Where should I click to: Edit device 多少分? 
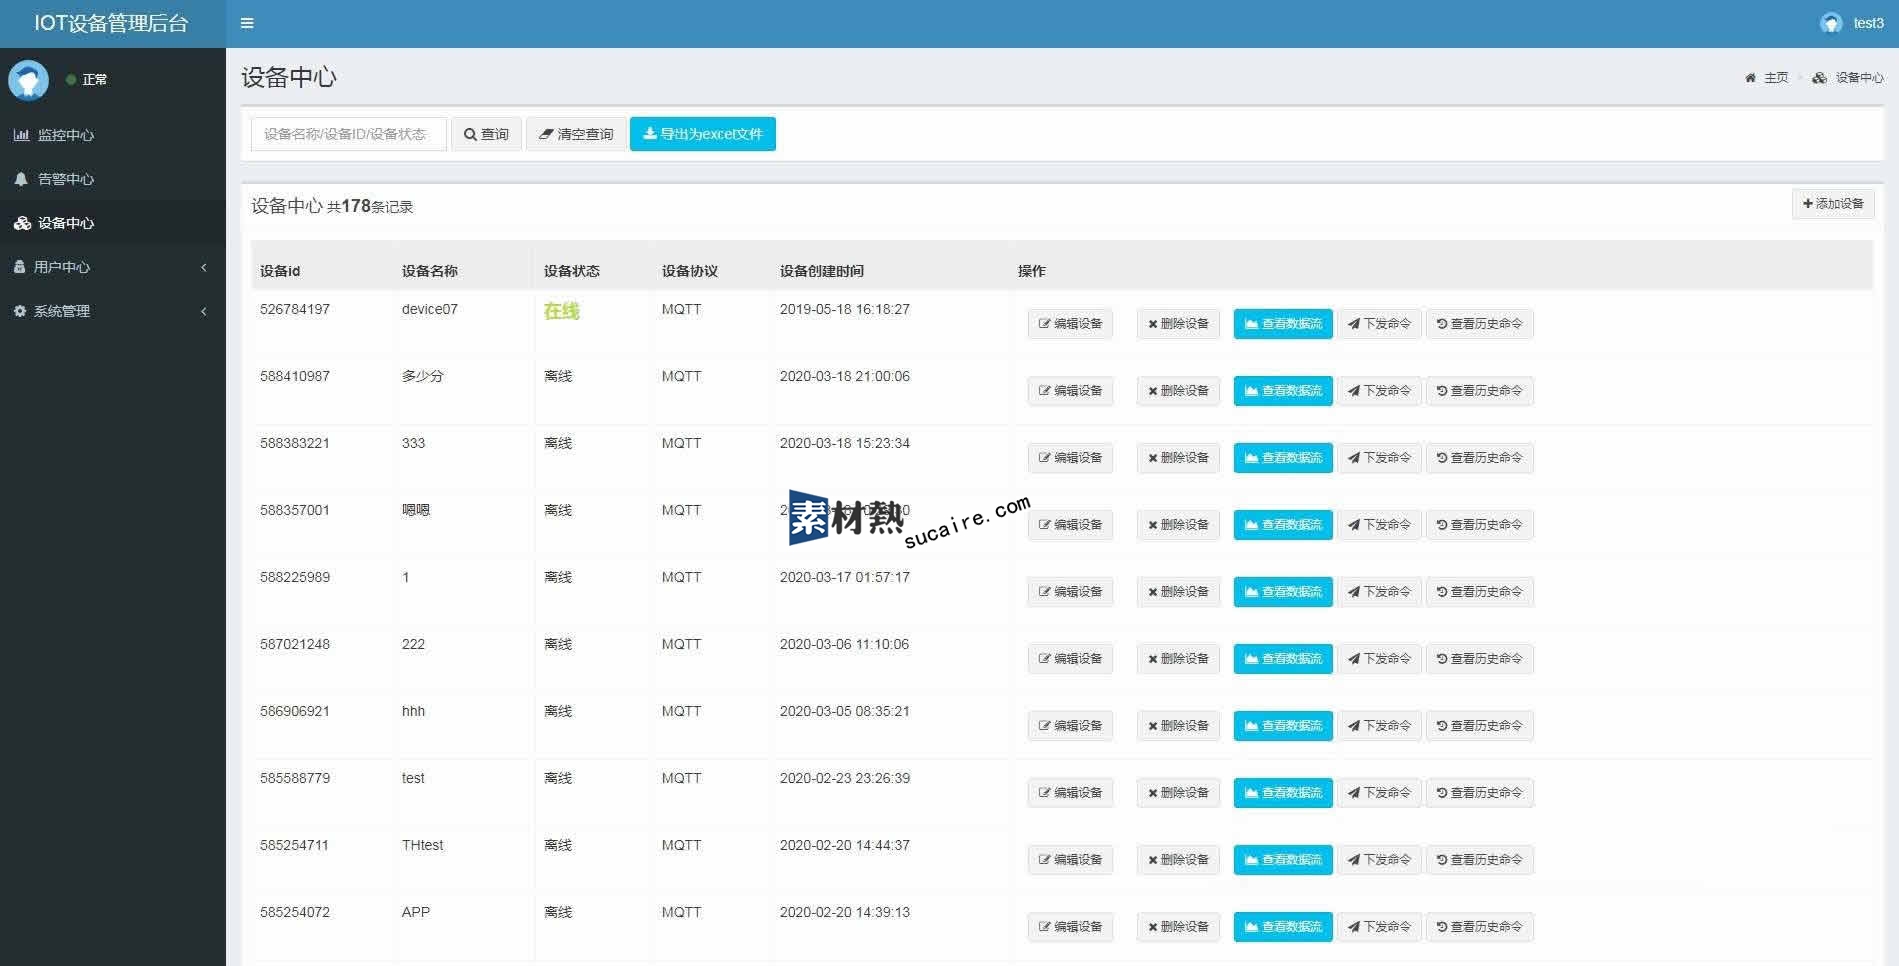(1070, 391)
